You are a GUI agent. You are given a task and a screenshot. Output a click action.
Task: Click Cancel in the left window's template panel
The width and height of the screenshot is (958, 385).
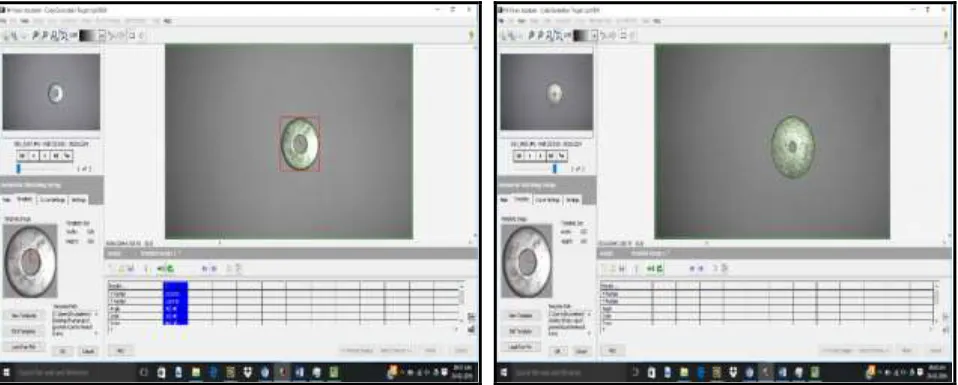tap(88, 351)
